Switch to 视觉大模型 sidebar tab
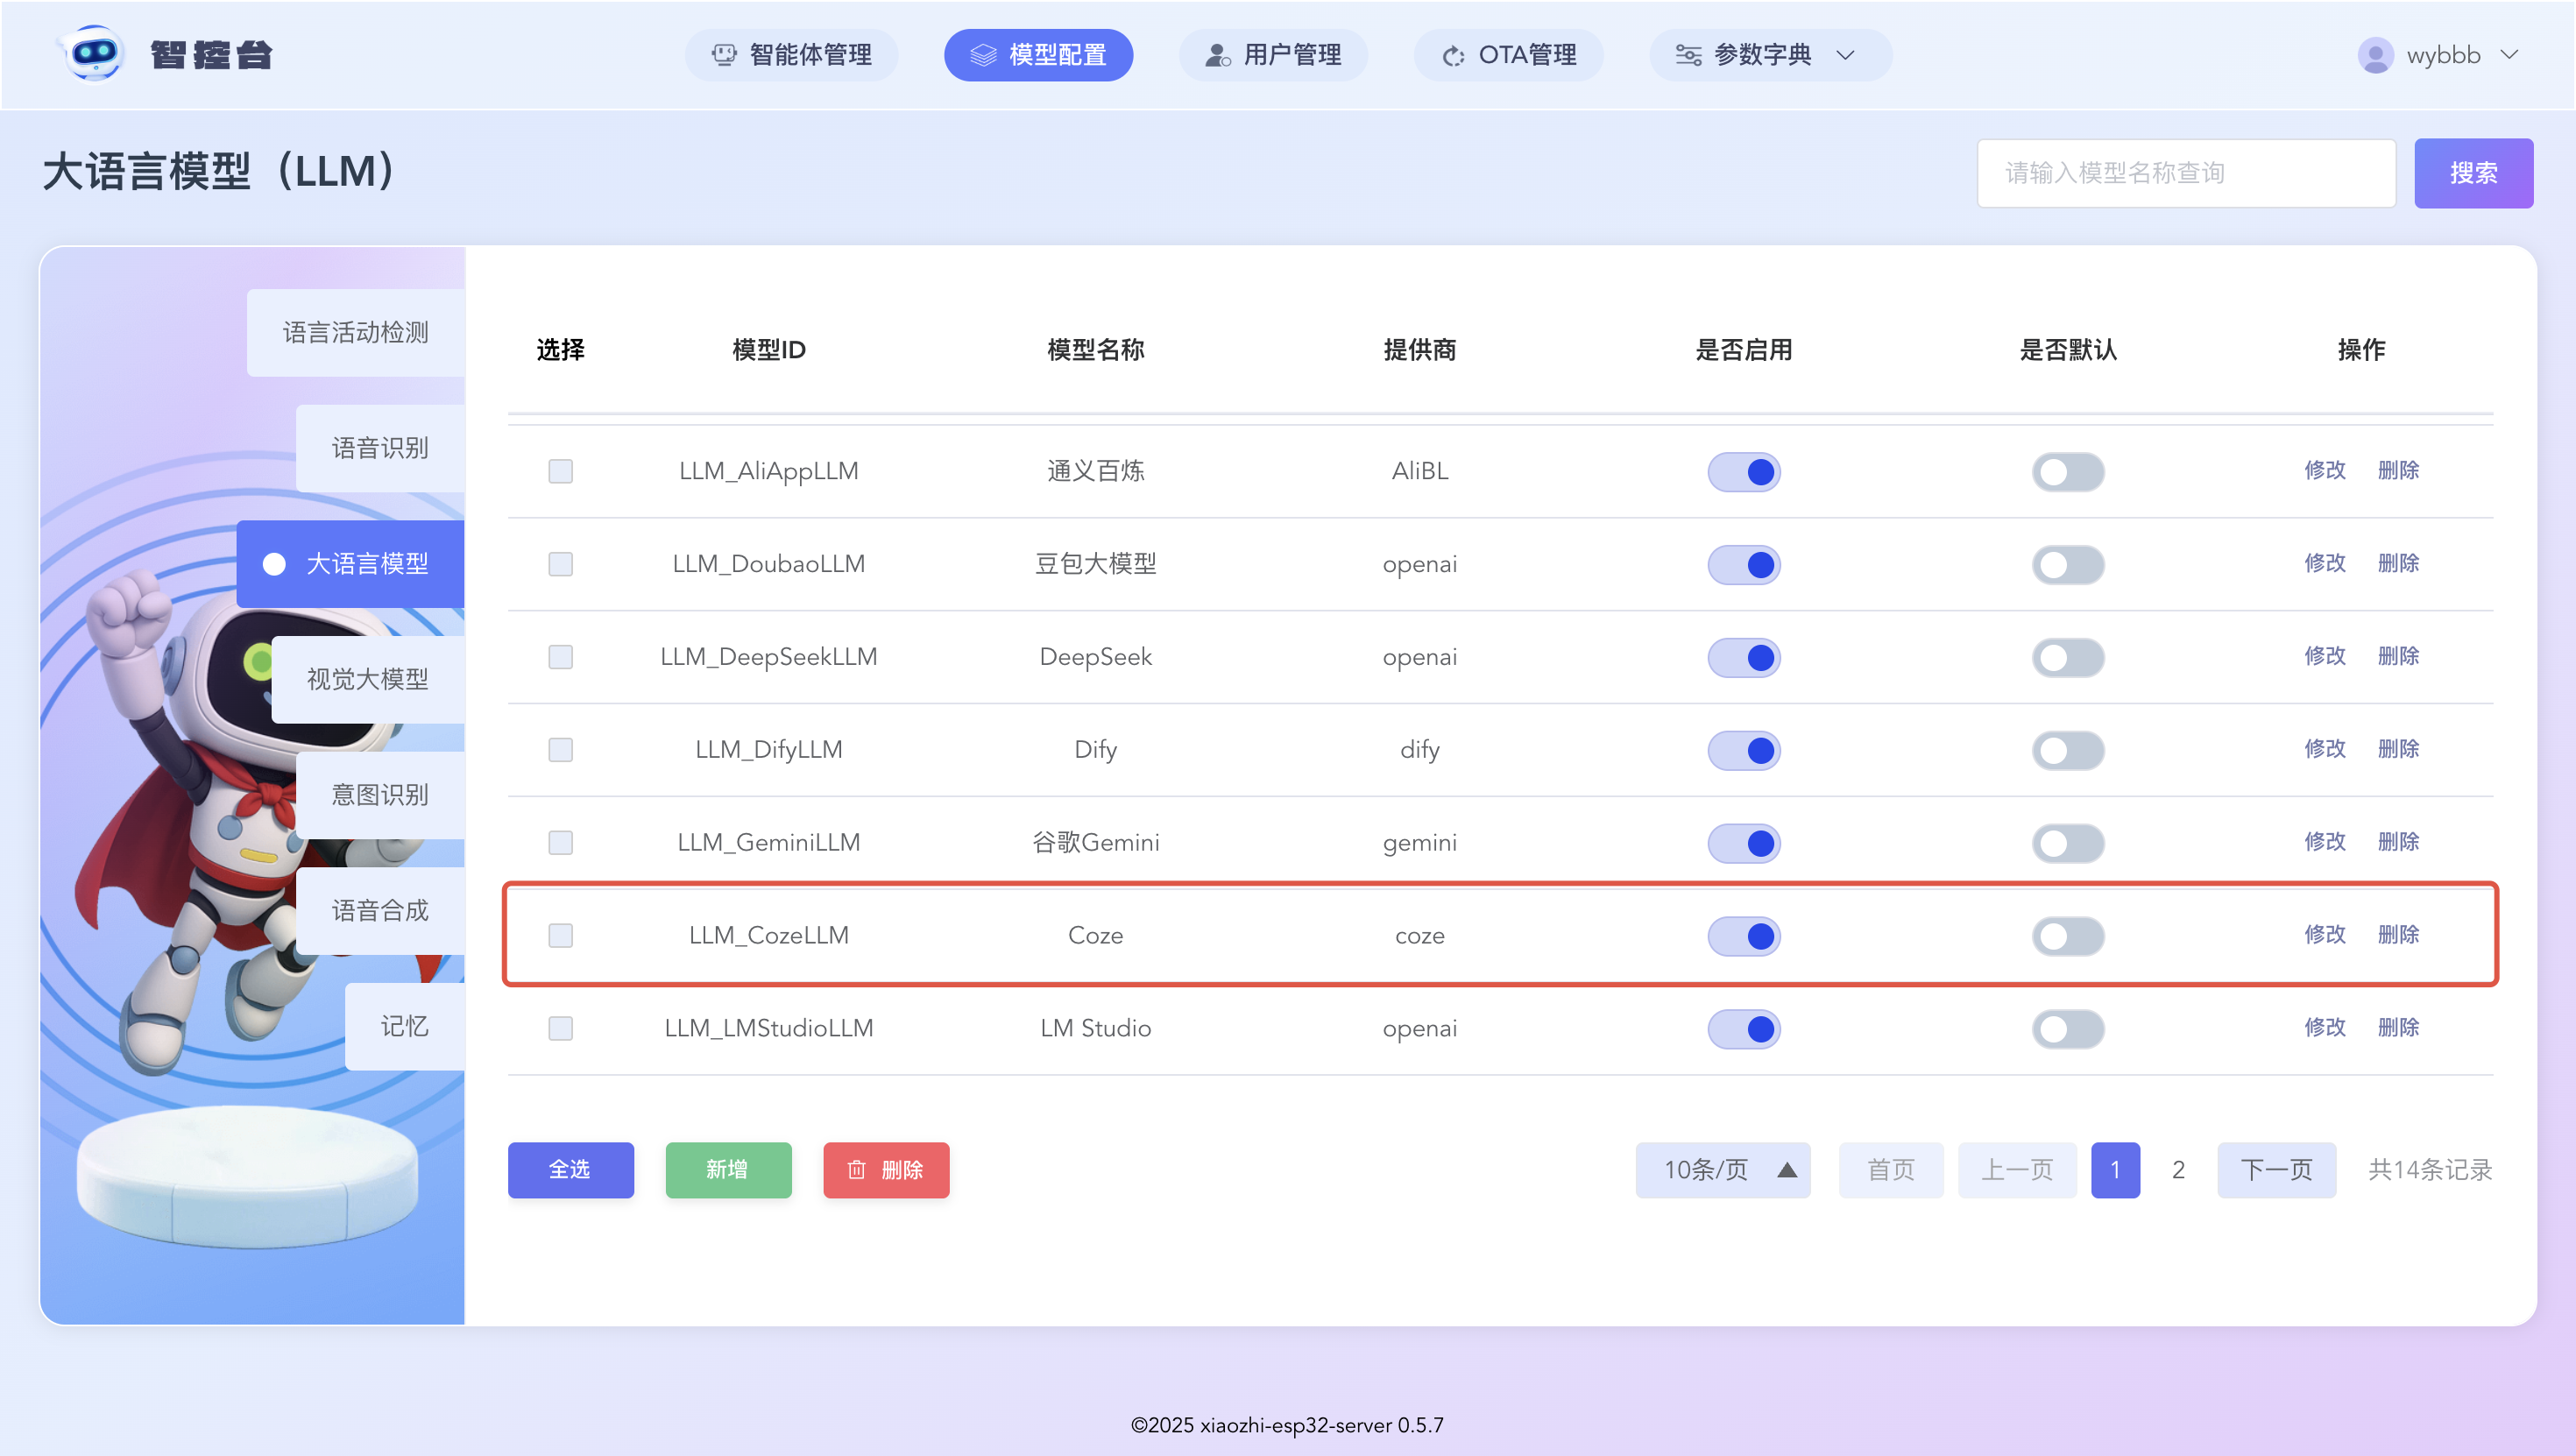This screenshot has width=2576, height=1456. pos(367,679)
